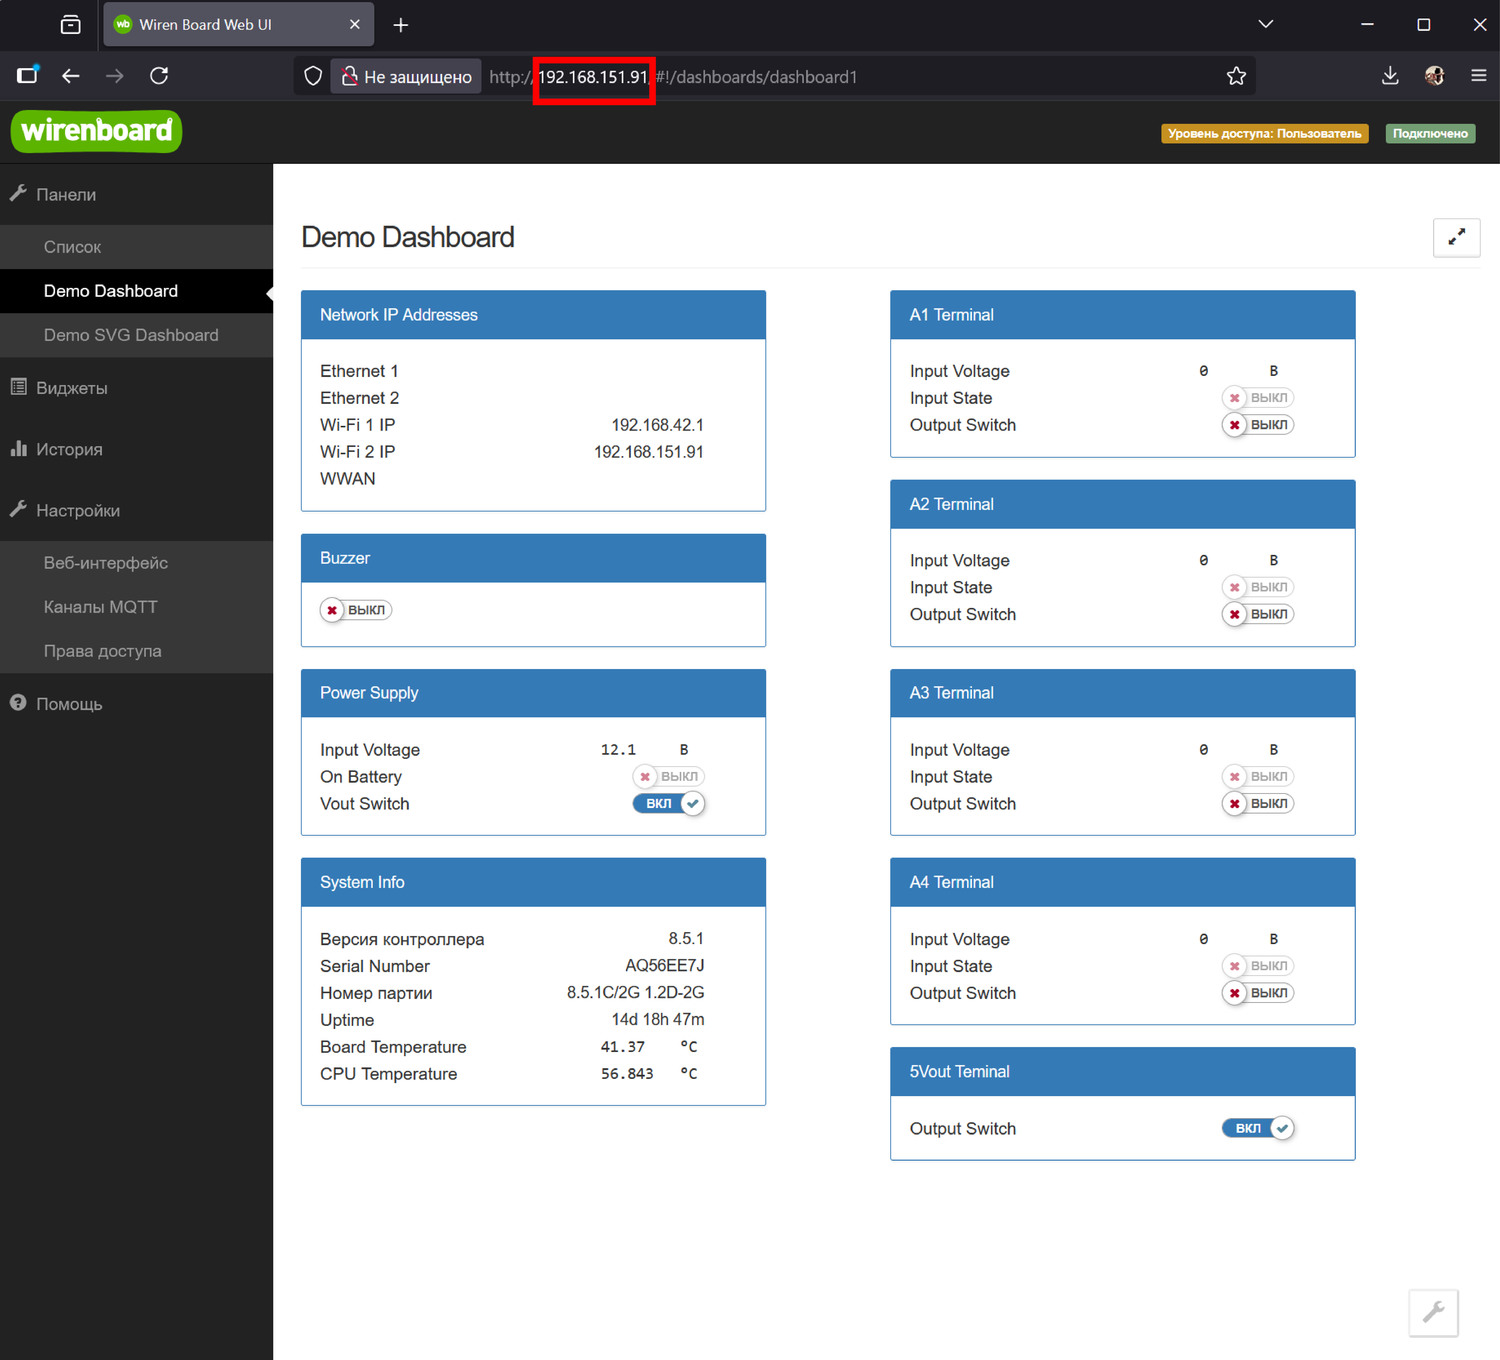This screenshot has width=1500, height=1360.
Task: Toggle the 5Vout Terminal Output Switch
Action: [1258, 1128]
